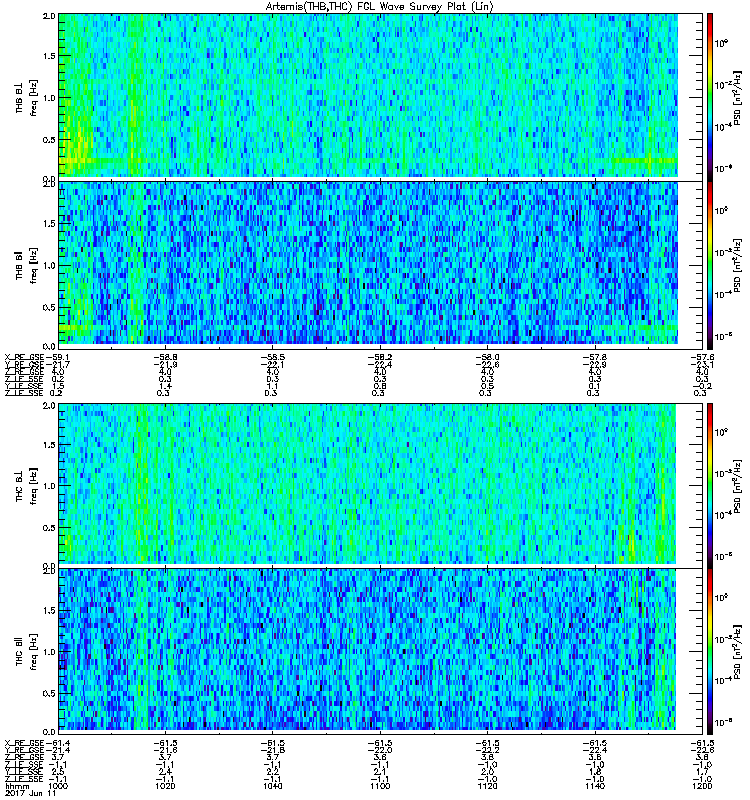Click the Y_LF_SSE value '0.8'
750x800 pixels.
click(380, 386)
